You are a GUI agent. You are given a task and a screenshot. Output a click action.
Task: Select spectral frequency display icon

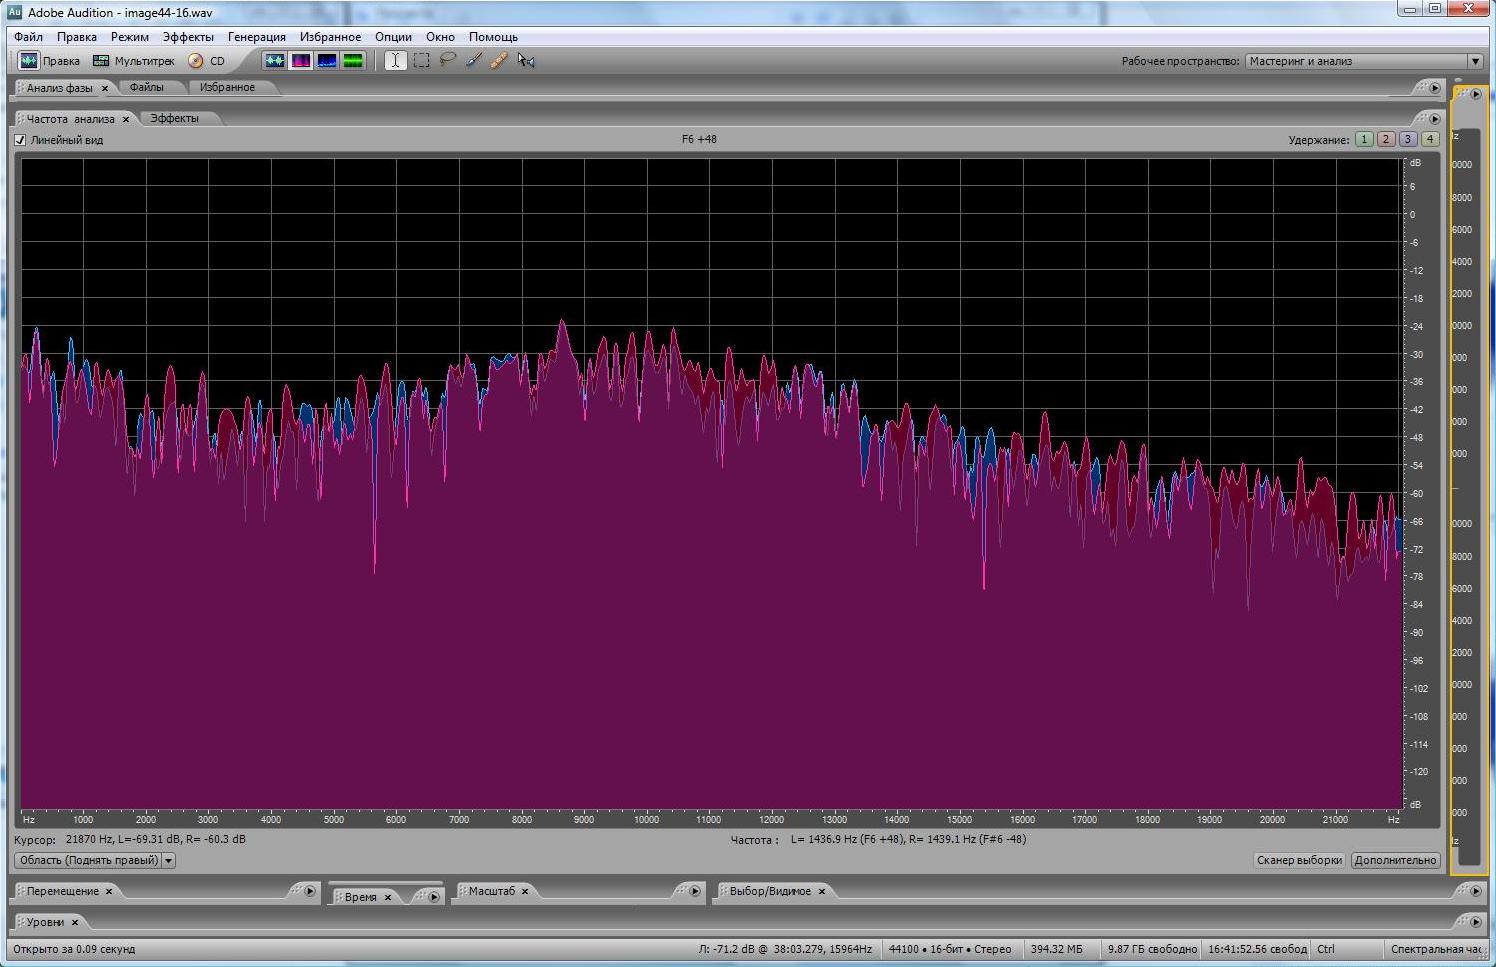301,61
